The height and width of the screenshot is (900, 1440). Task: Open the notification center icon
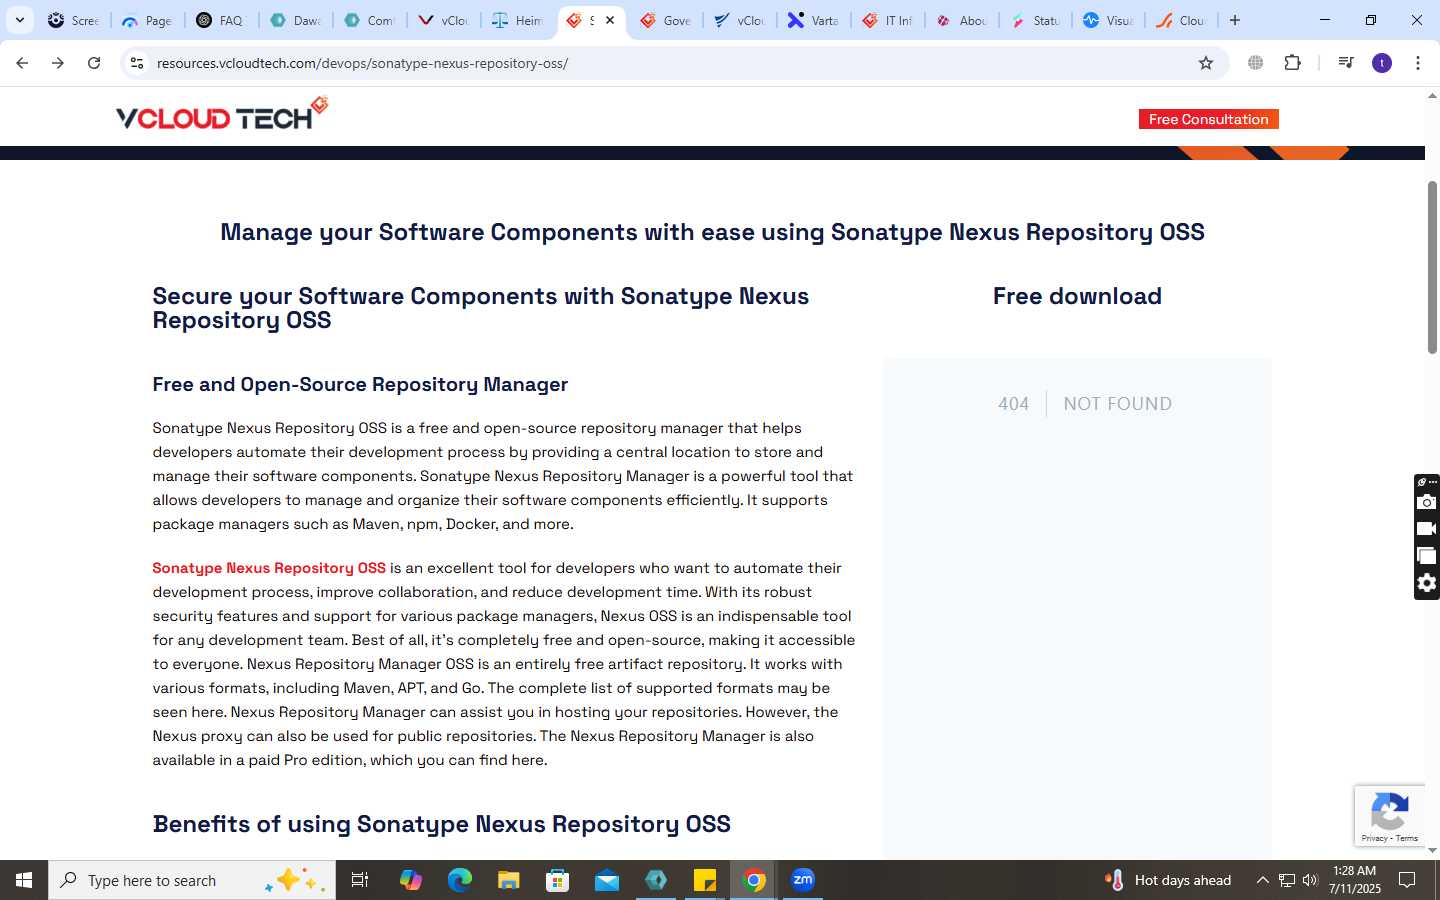pyautogui.click(x=1407, y=880)
